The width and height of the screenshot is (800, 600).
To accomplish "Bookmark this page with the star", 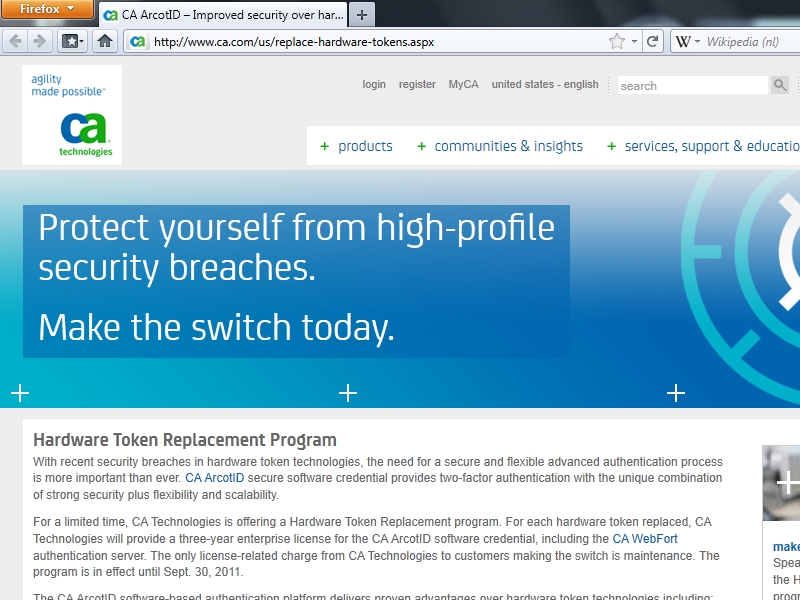I will [617, 41].
